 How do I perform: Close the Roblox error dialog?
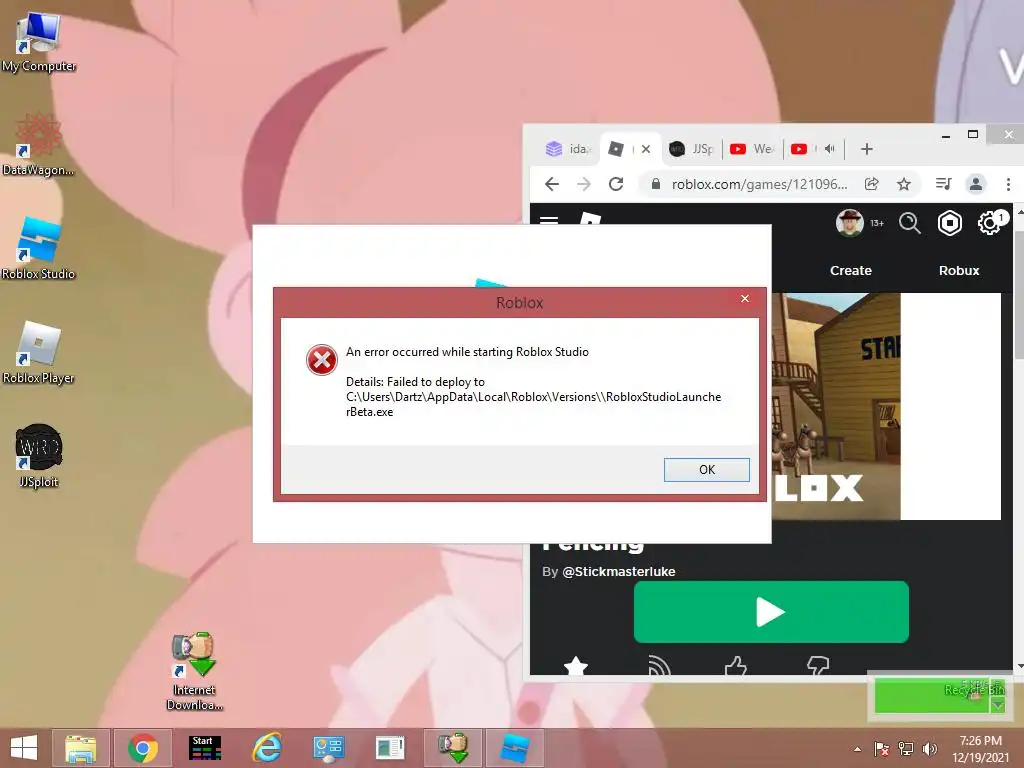744,298
